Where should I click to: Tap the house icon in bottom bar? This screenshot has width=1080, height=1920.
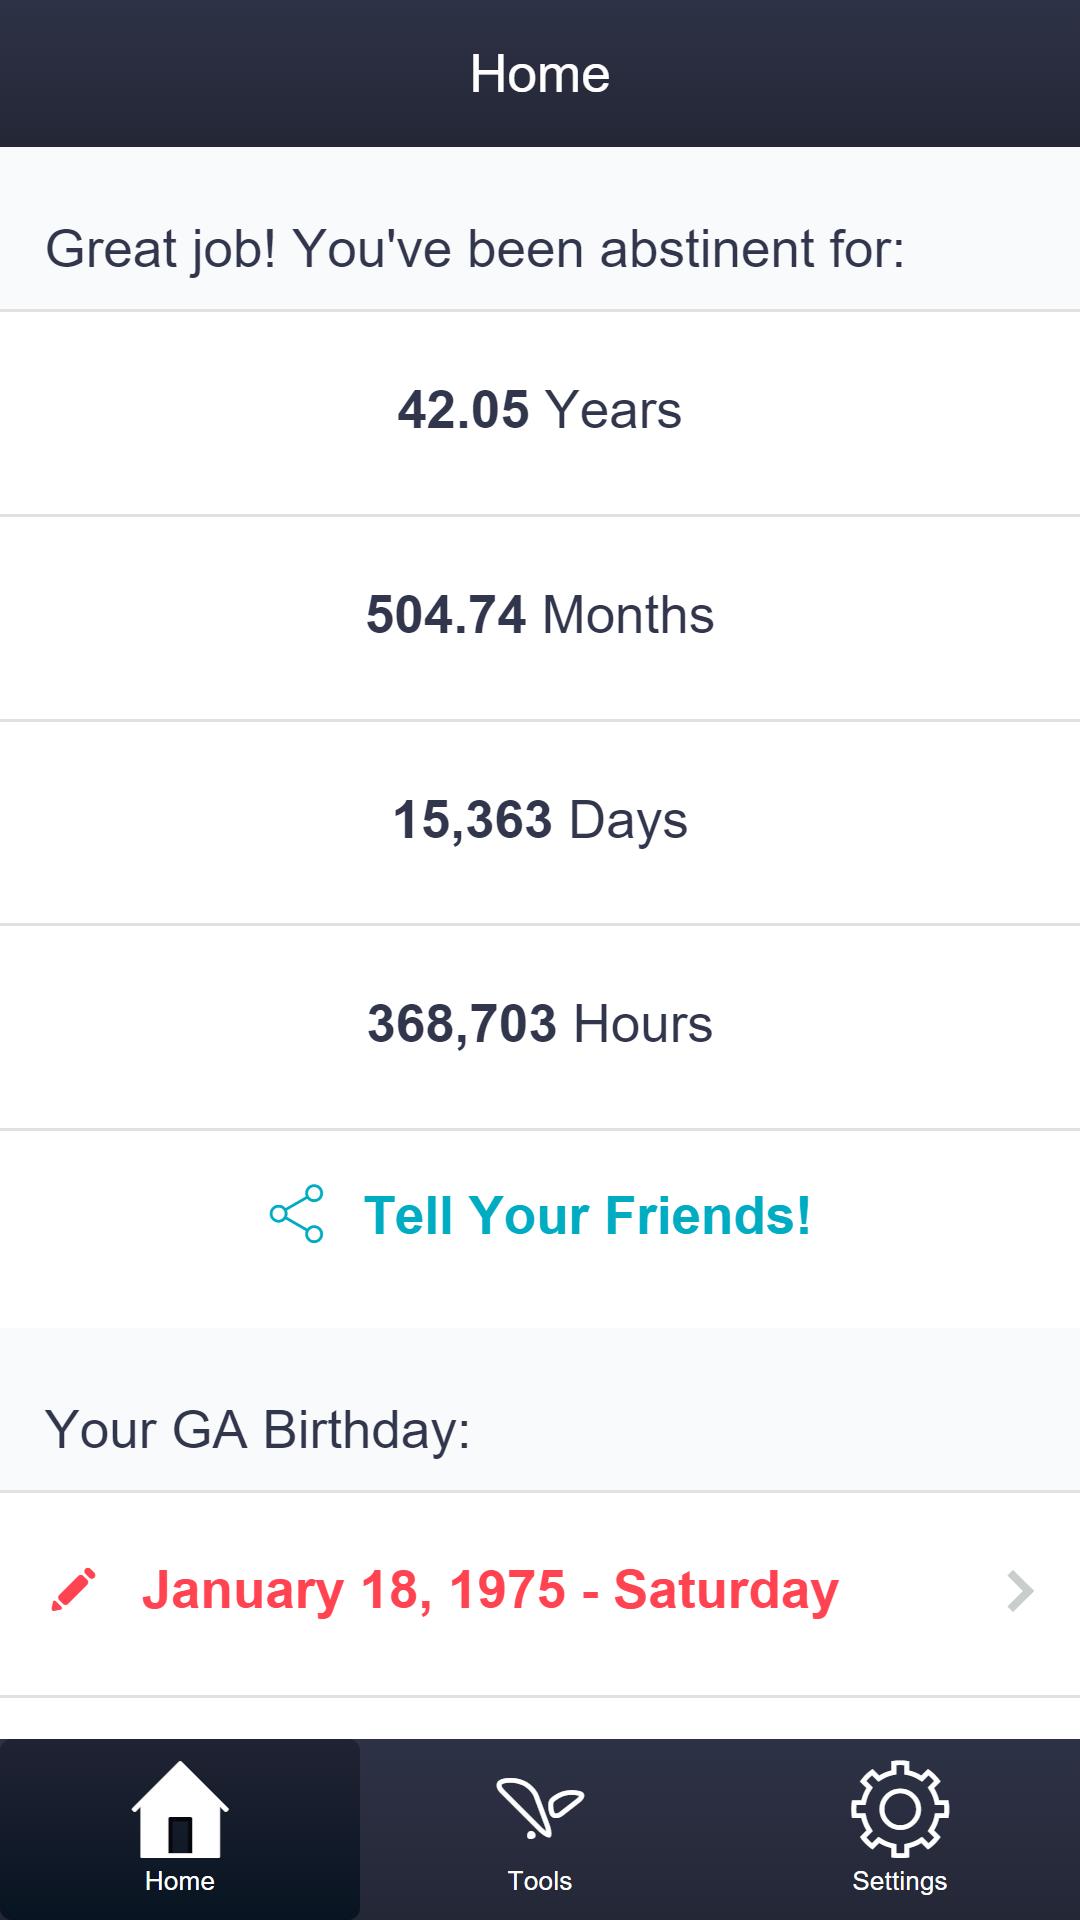[x=180, y=1809]
